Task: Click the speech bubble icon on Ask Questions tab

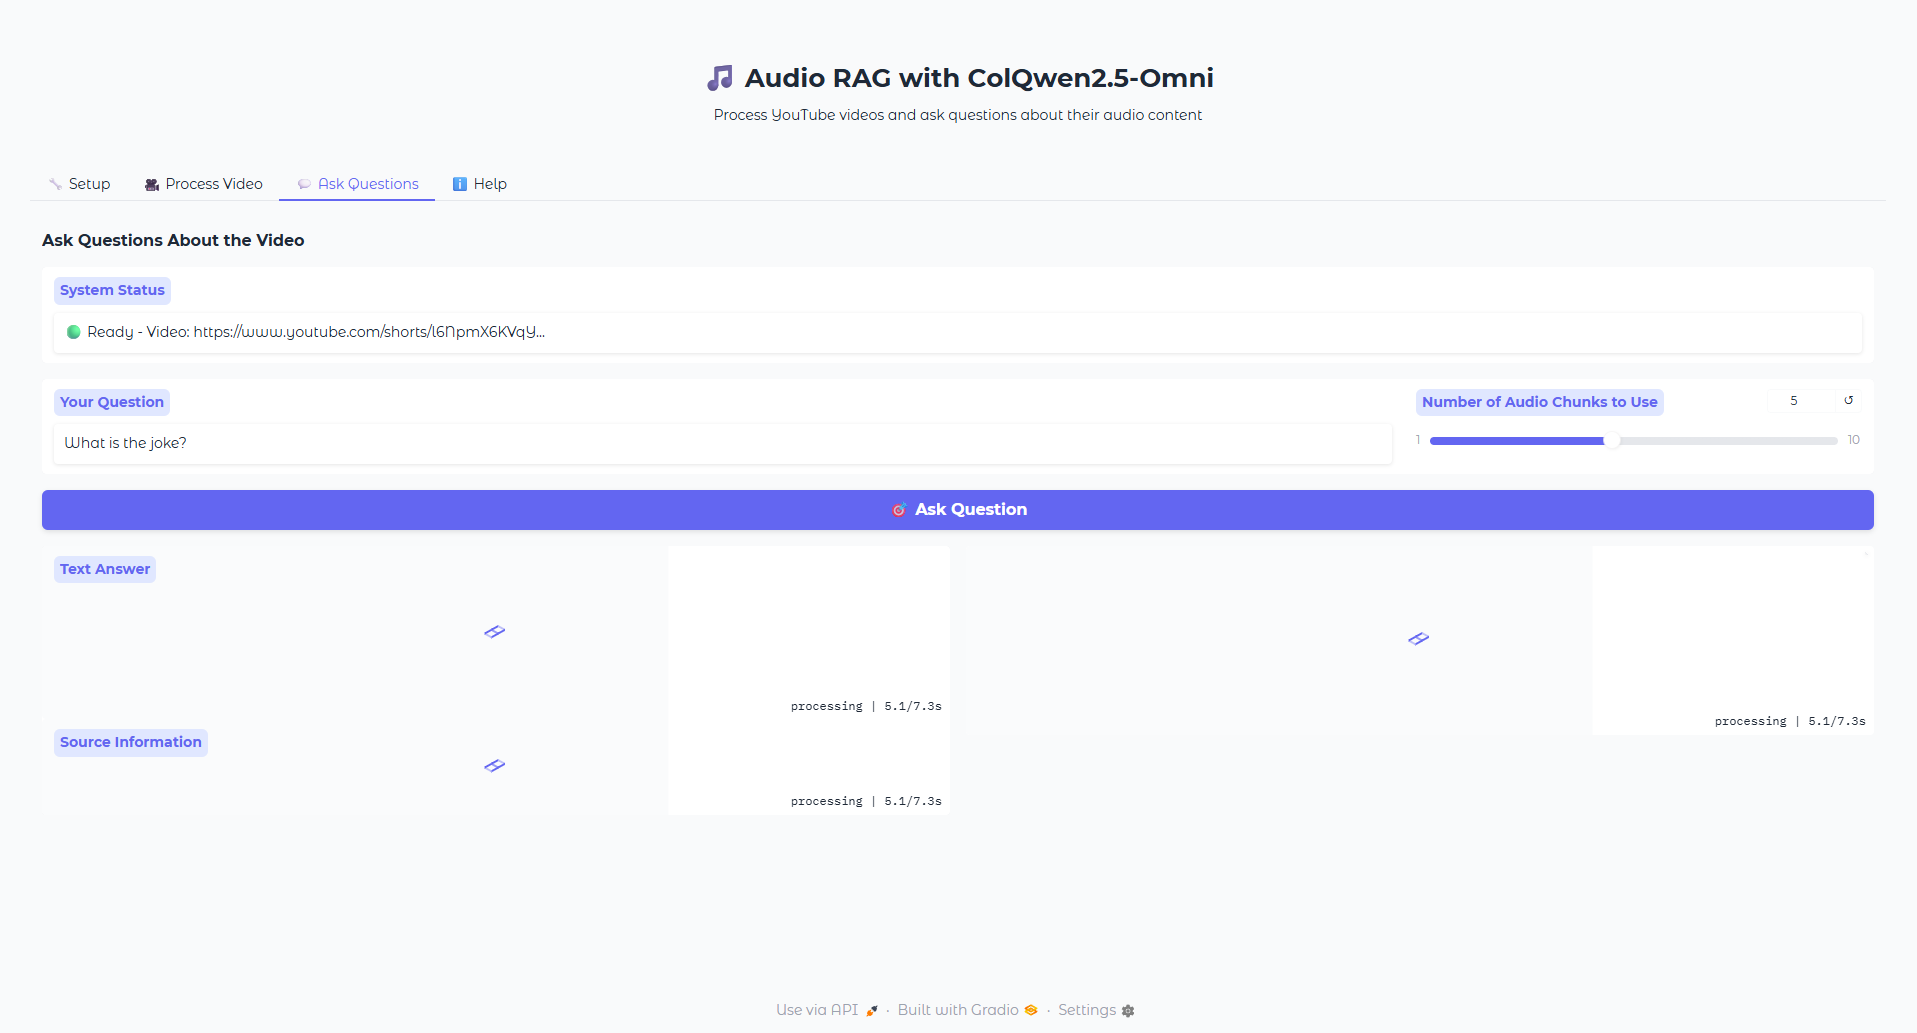Action: [x=303, y=184]
